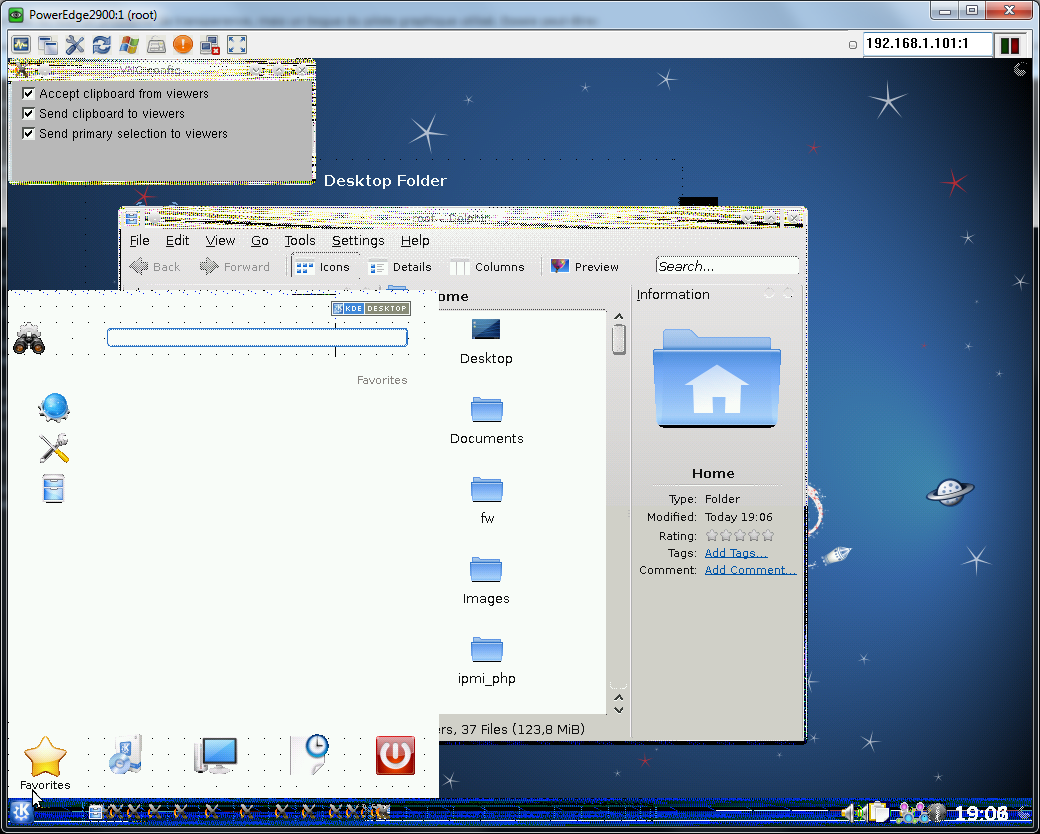Click the Add Tags link
Screen dimensions: 1040x834
coord(735,553)
